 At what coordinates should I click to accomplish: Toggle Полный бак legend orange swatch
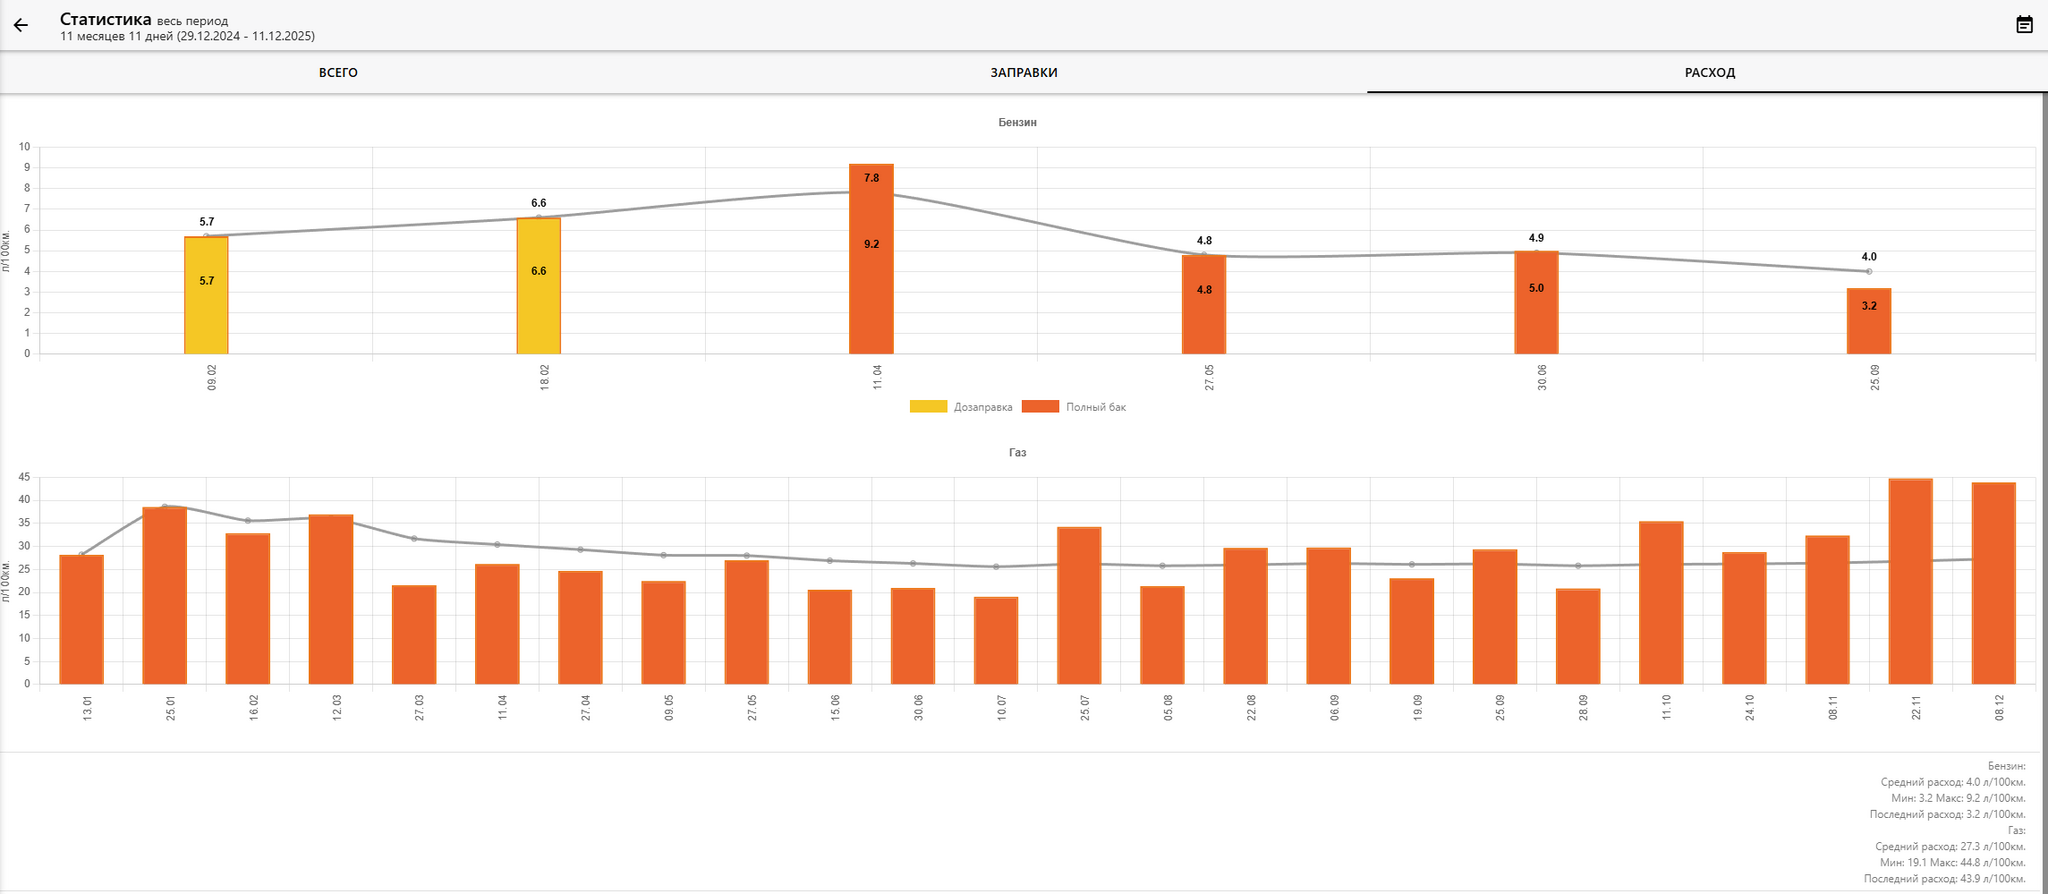[1040, 407]
